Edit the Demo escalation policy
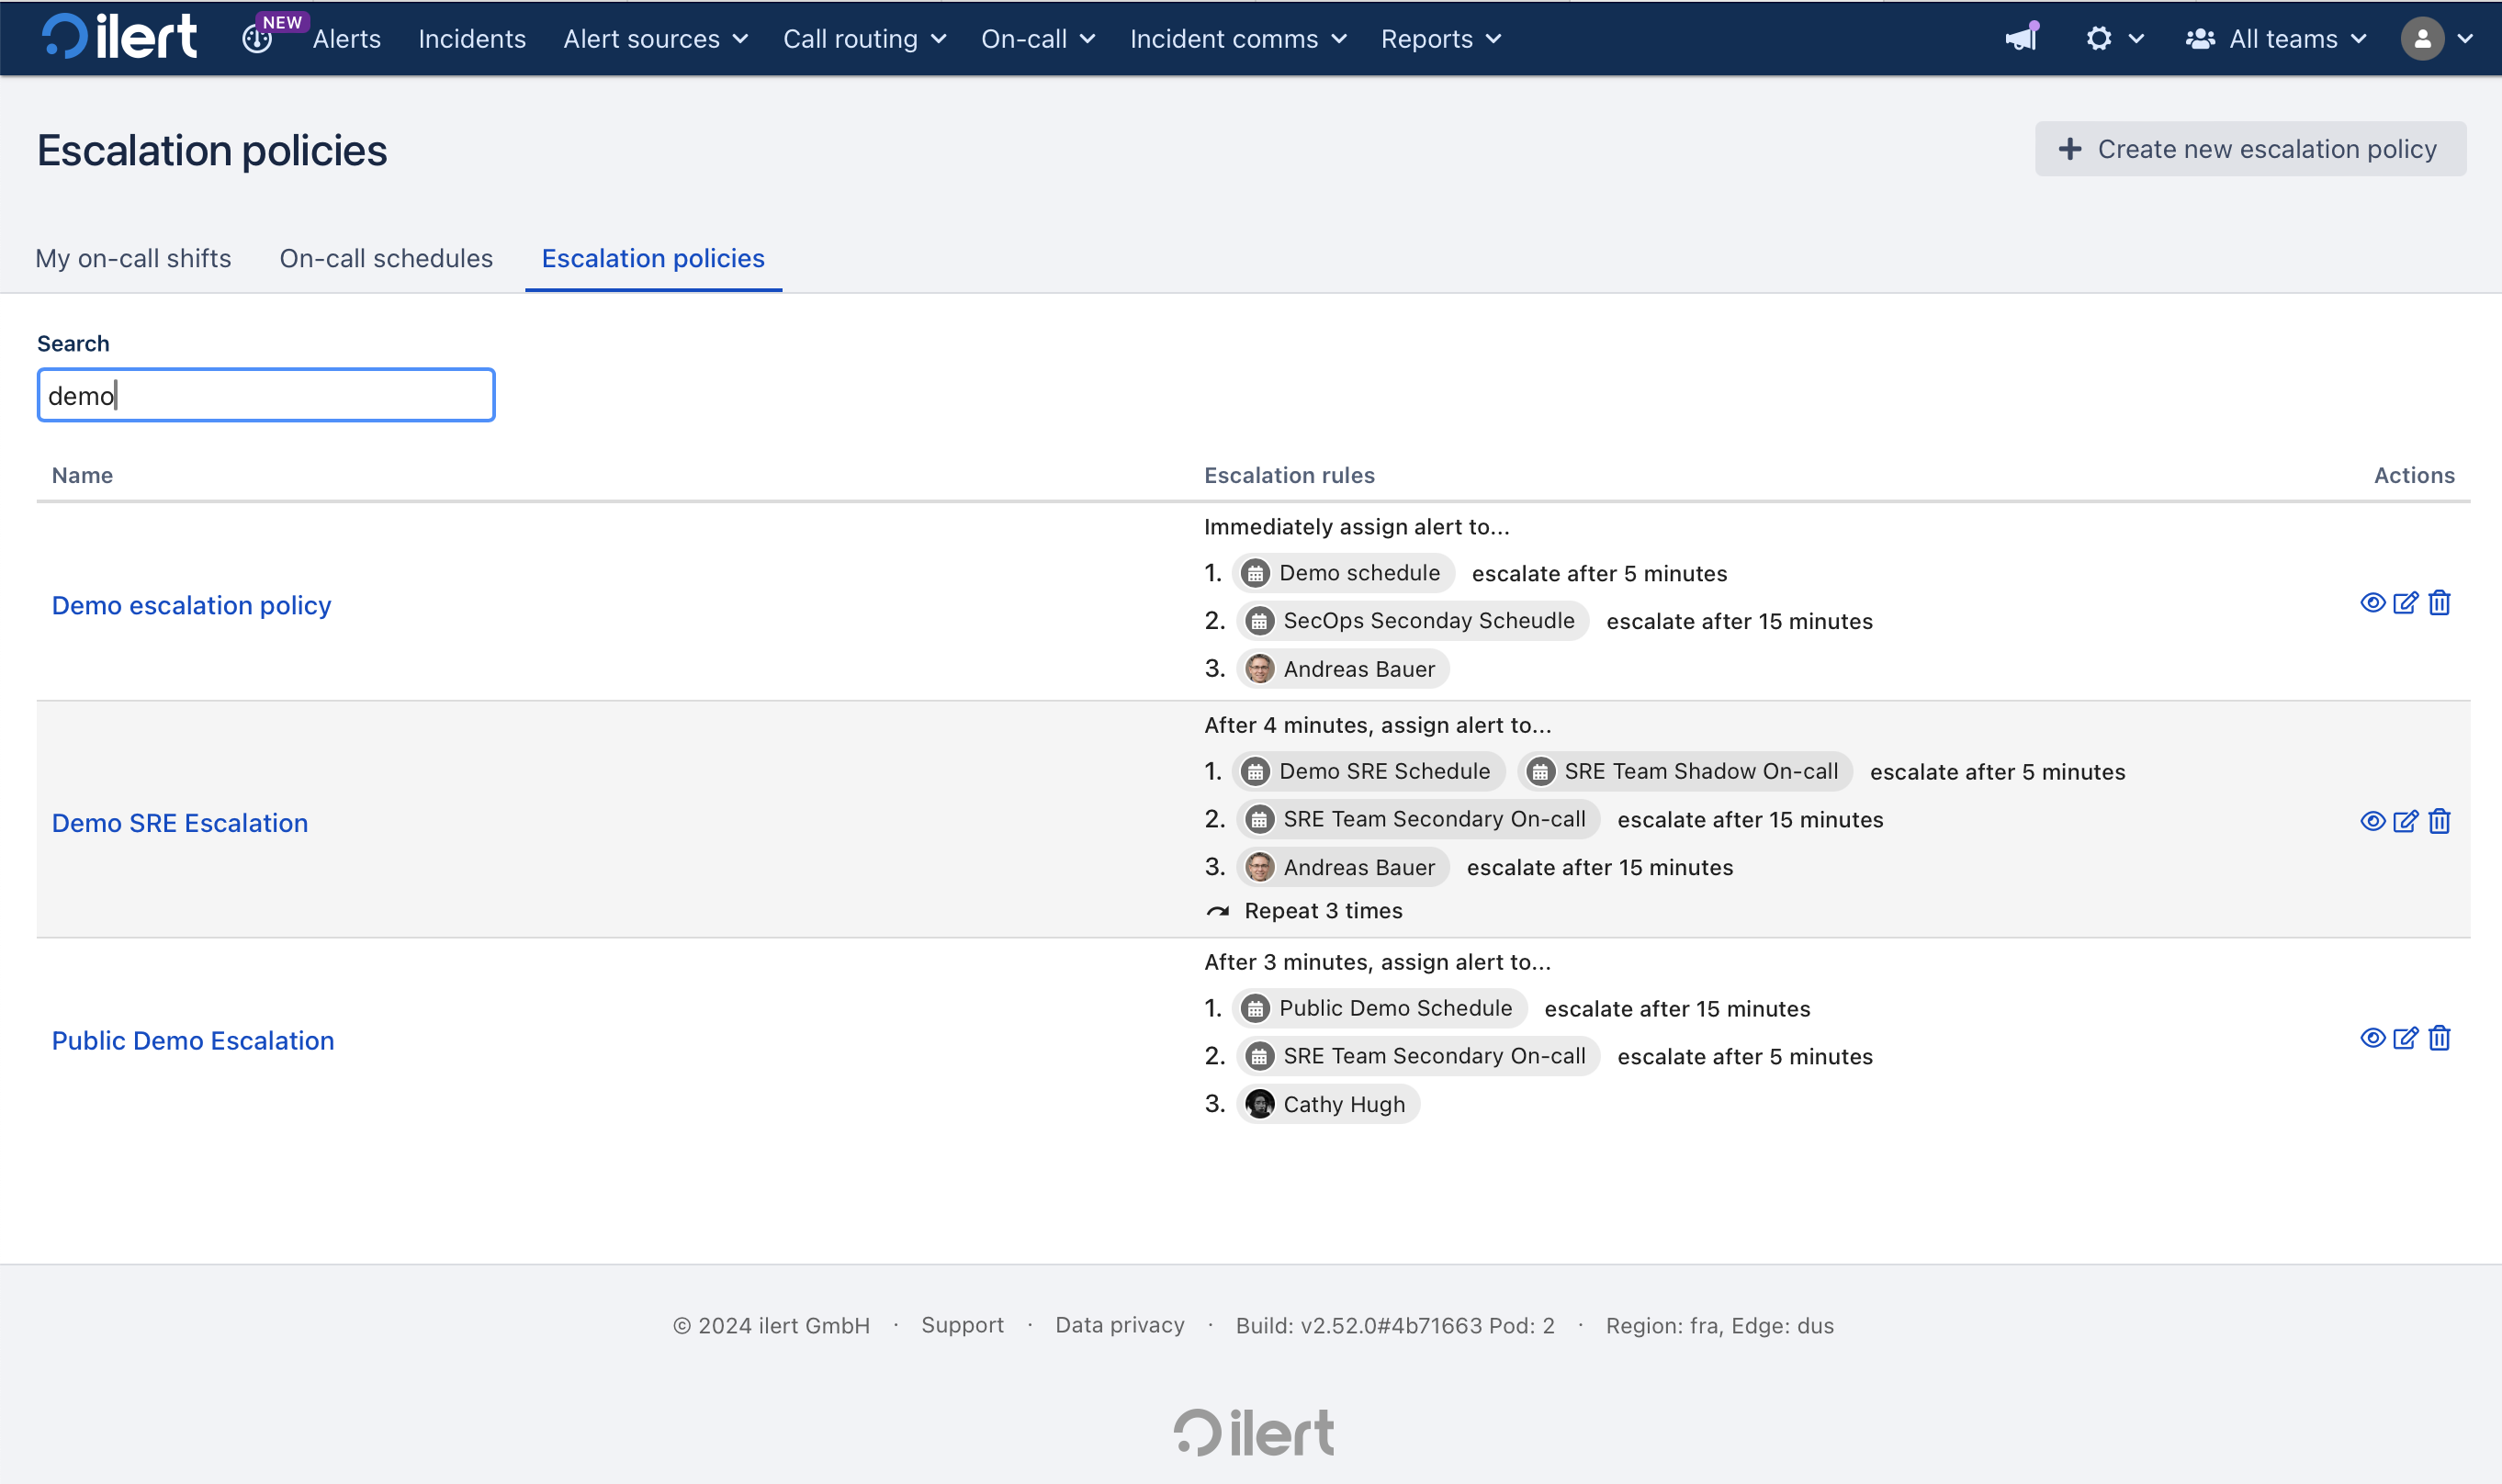 pyautogui.click(x=2405, y=602)
